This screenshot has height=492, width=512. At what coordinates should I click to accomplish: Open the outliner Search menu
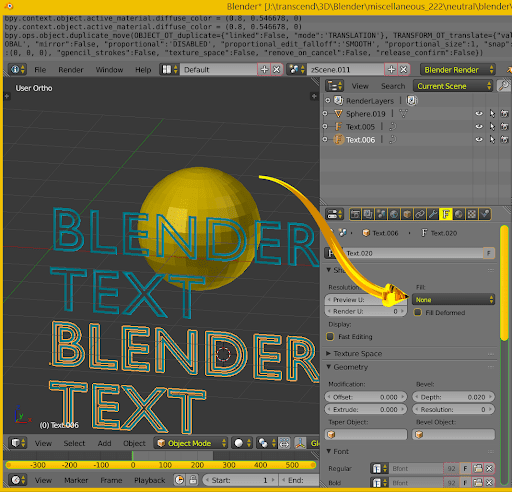click(393, 86)
